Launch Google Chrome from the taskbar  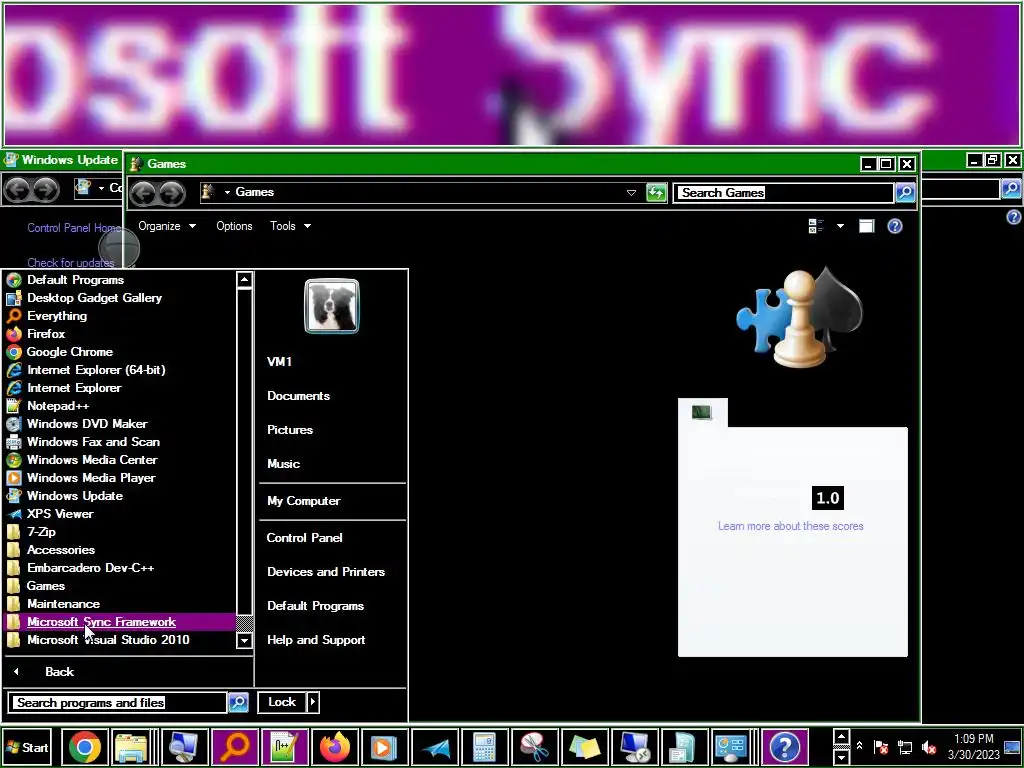pos(85,746)
